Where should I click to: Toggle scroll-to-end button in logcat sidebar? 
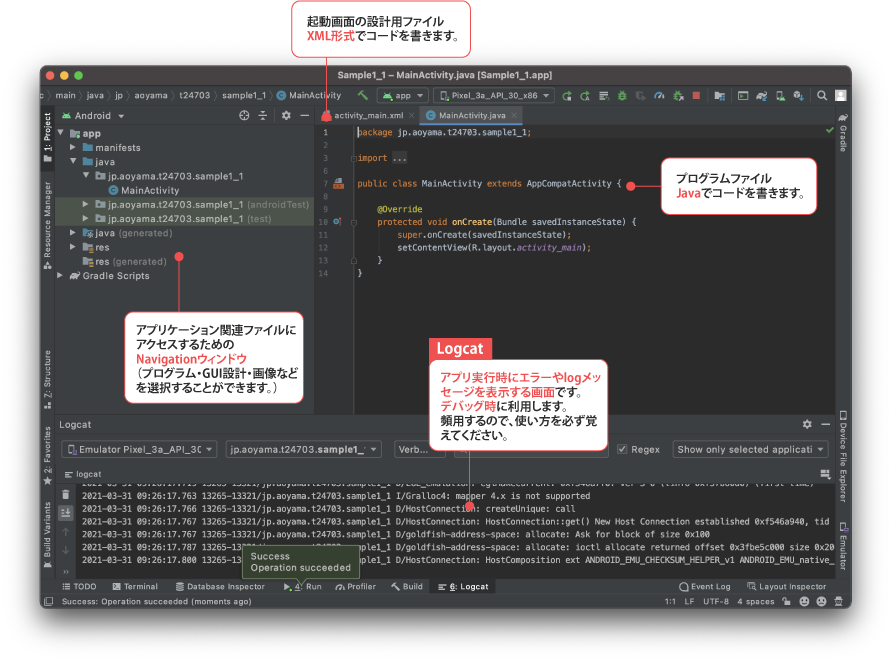click(x=66, y=513)
